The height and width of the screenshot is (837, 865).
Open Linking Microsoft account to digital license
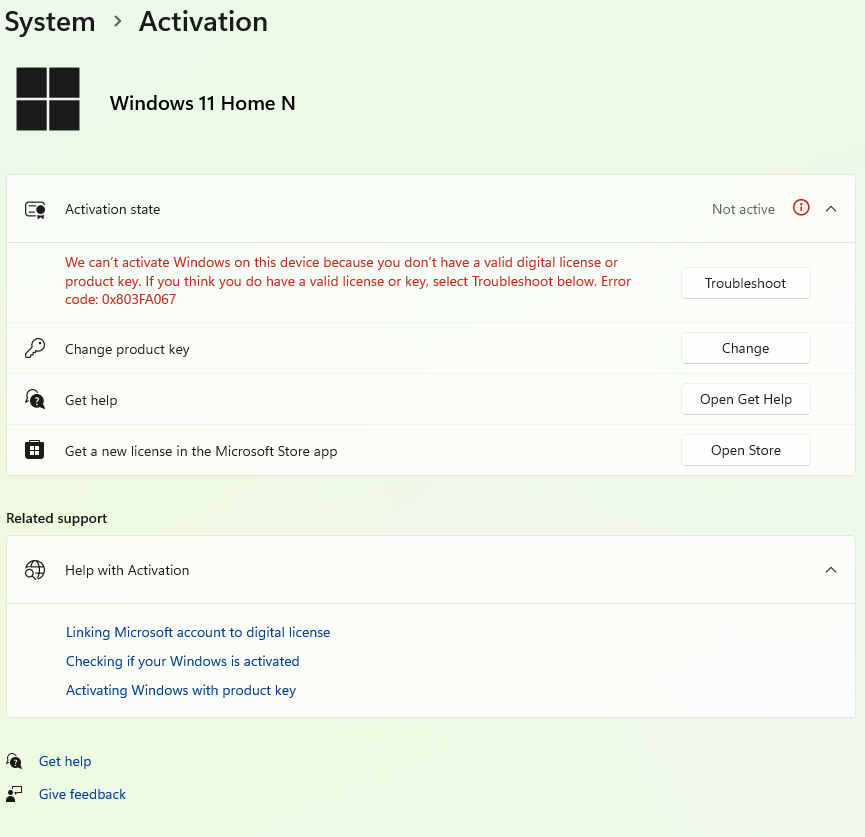pyautogui.click(x=198, y=632)
